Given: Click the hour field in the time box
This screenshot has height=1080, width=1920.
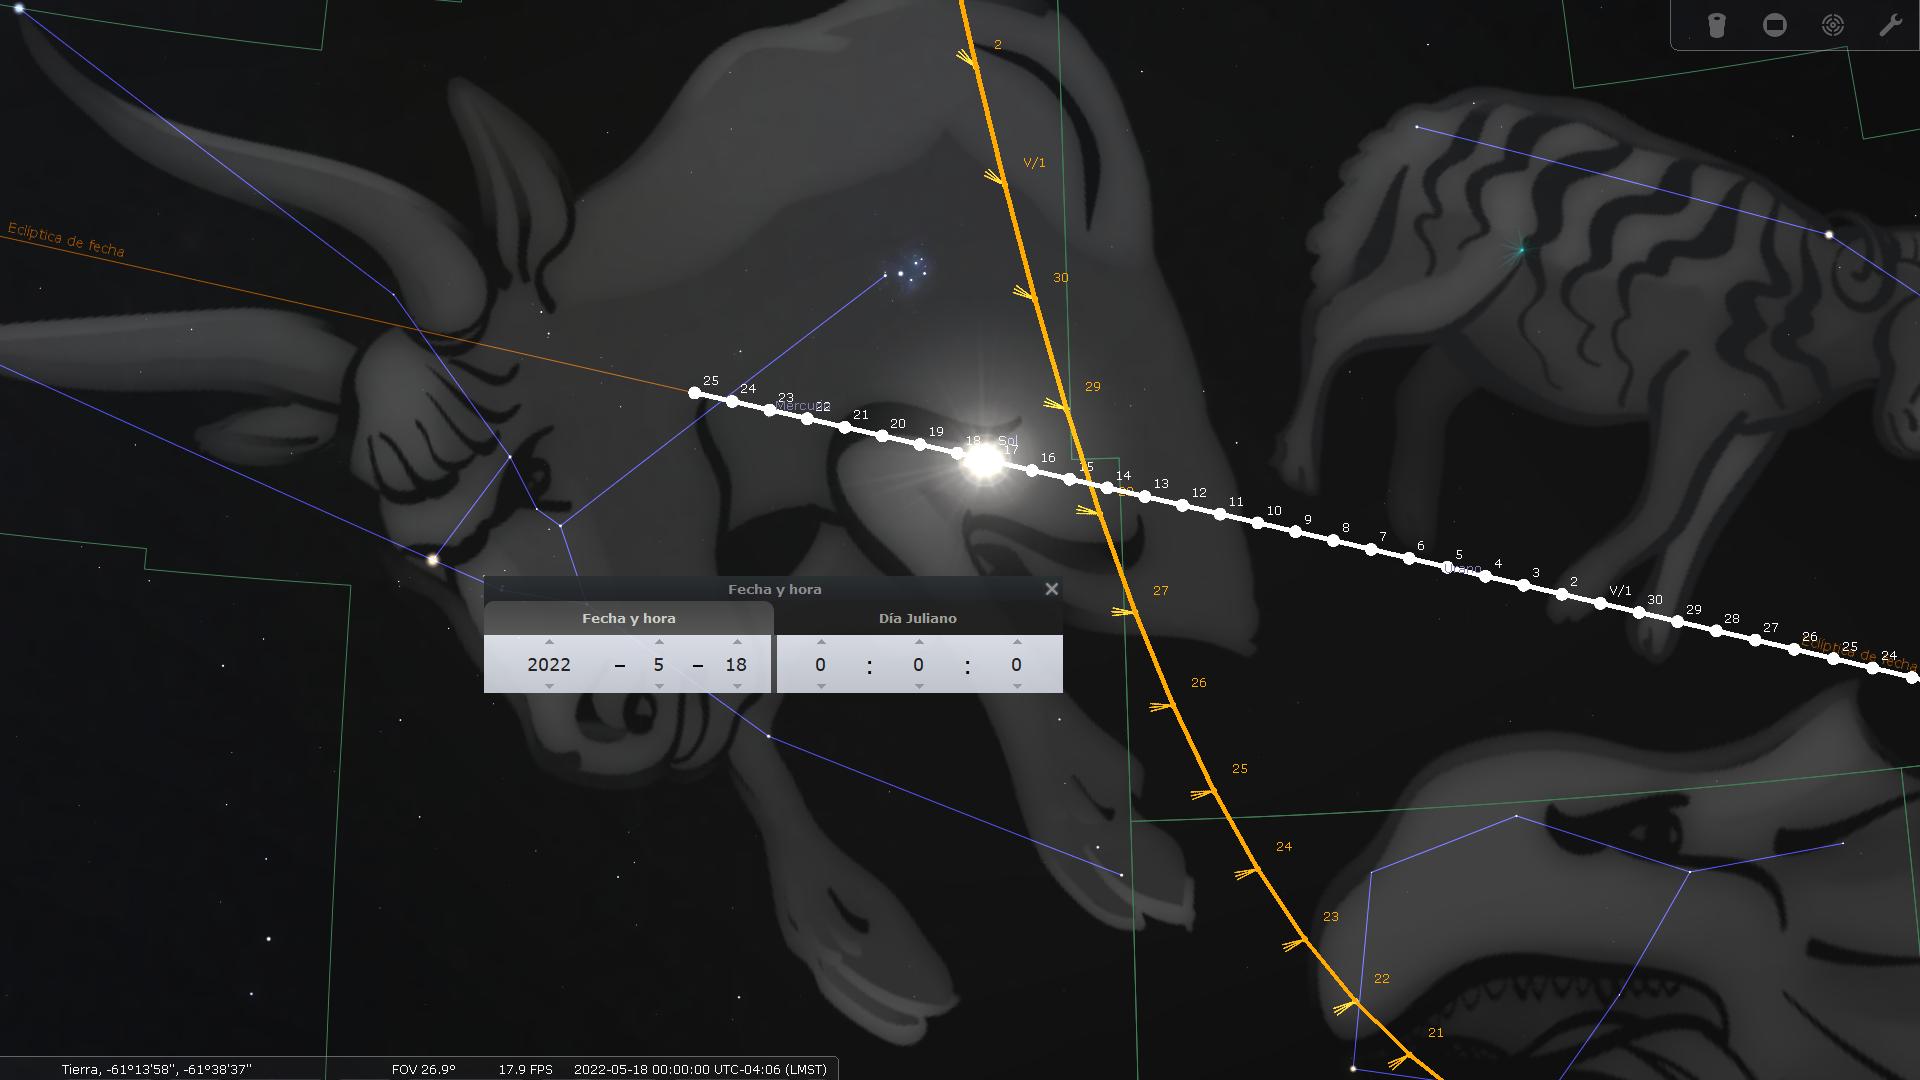Looking at the screenshot, I should [821, 664].
